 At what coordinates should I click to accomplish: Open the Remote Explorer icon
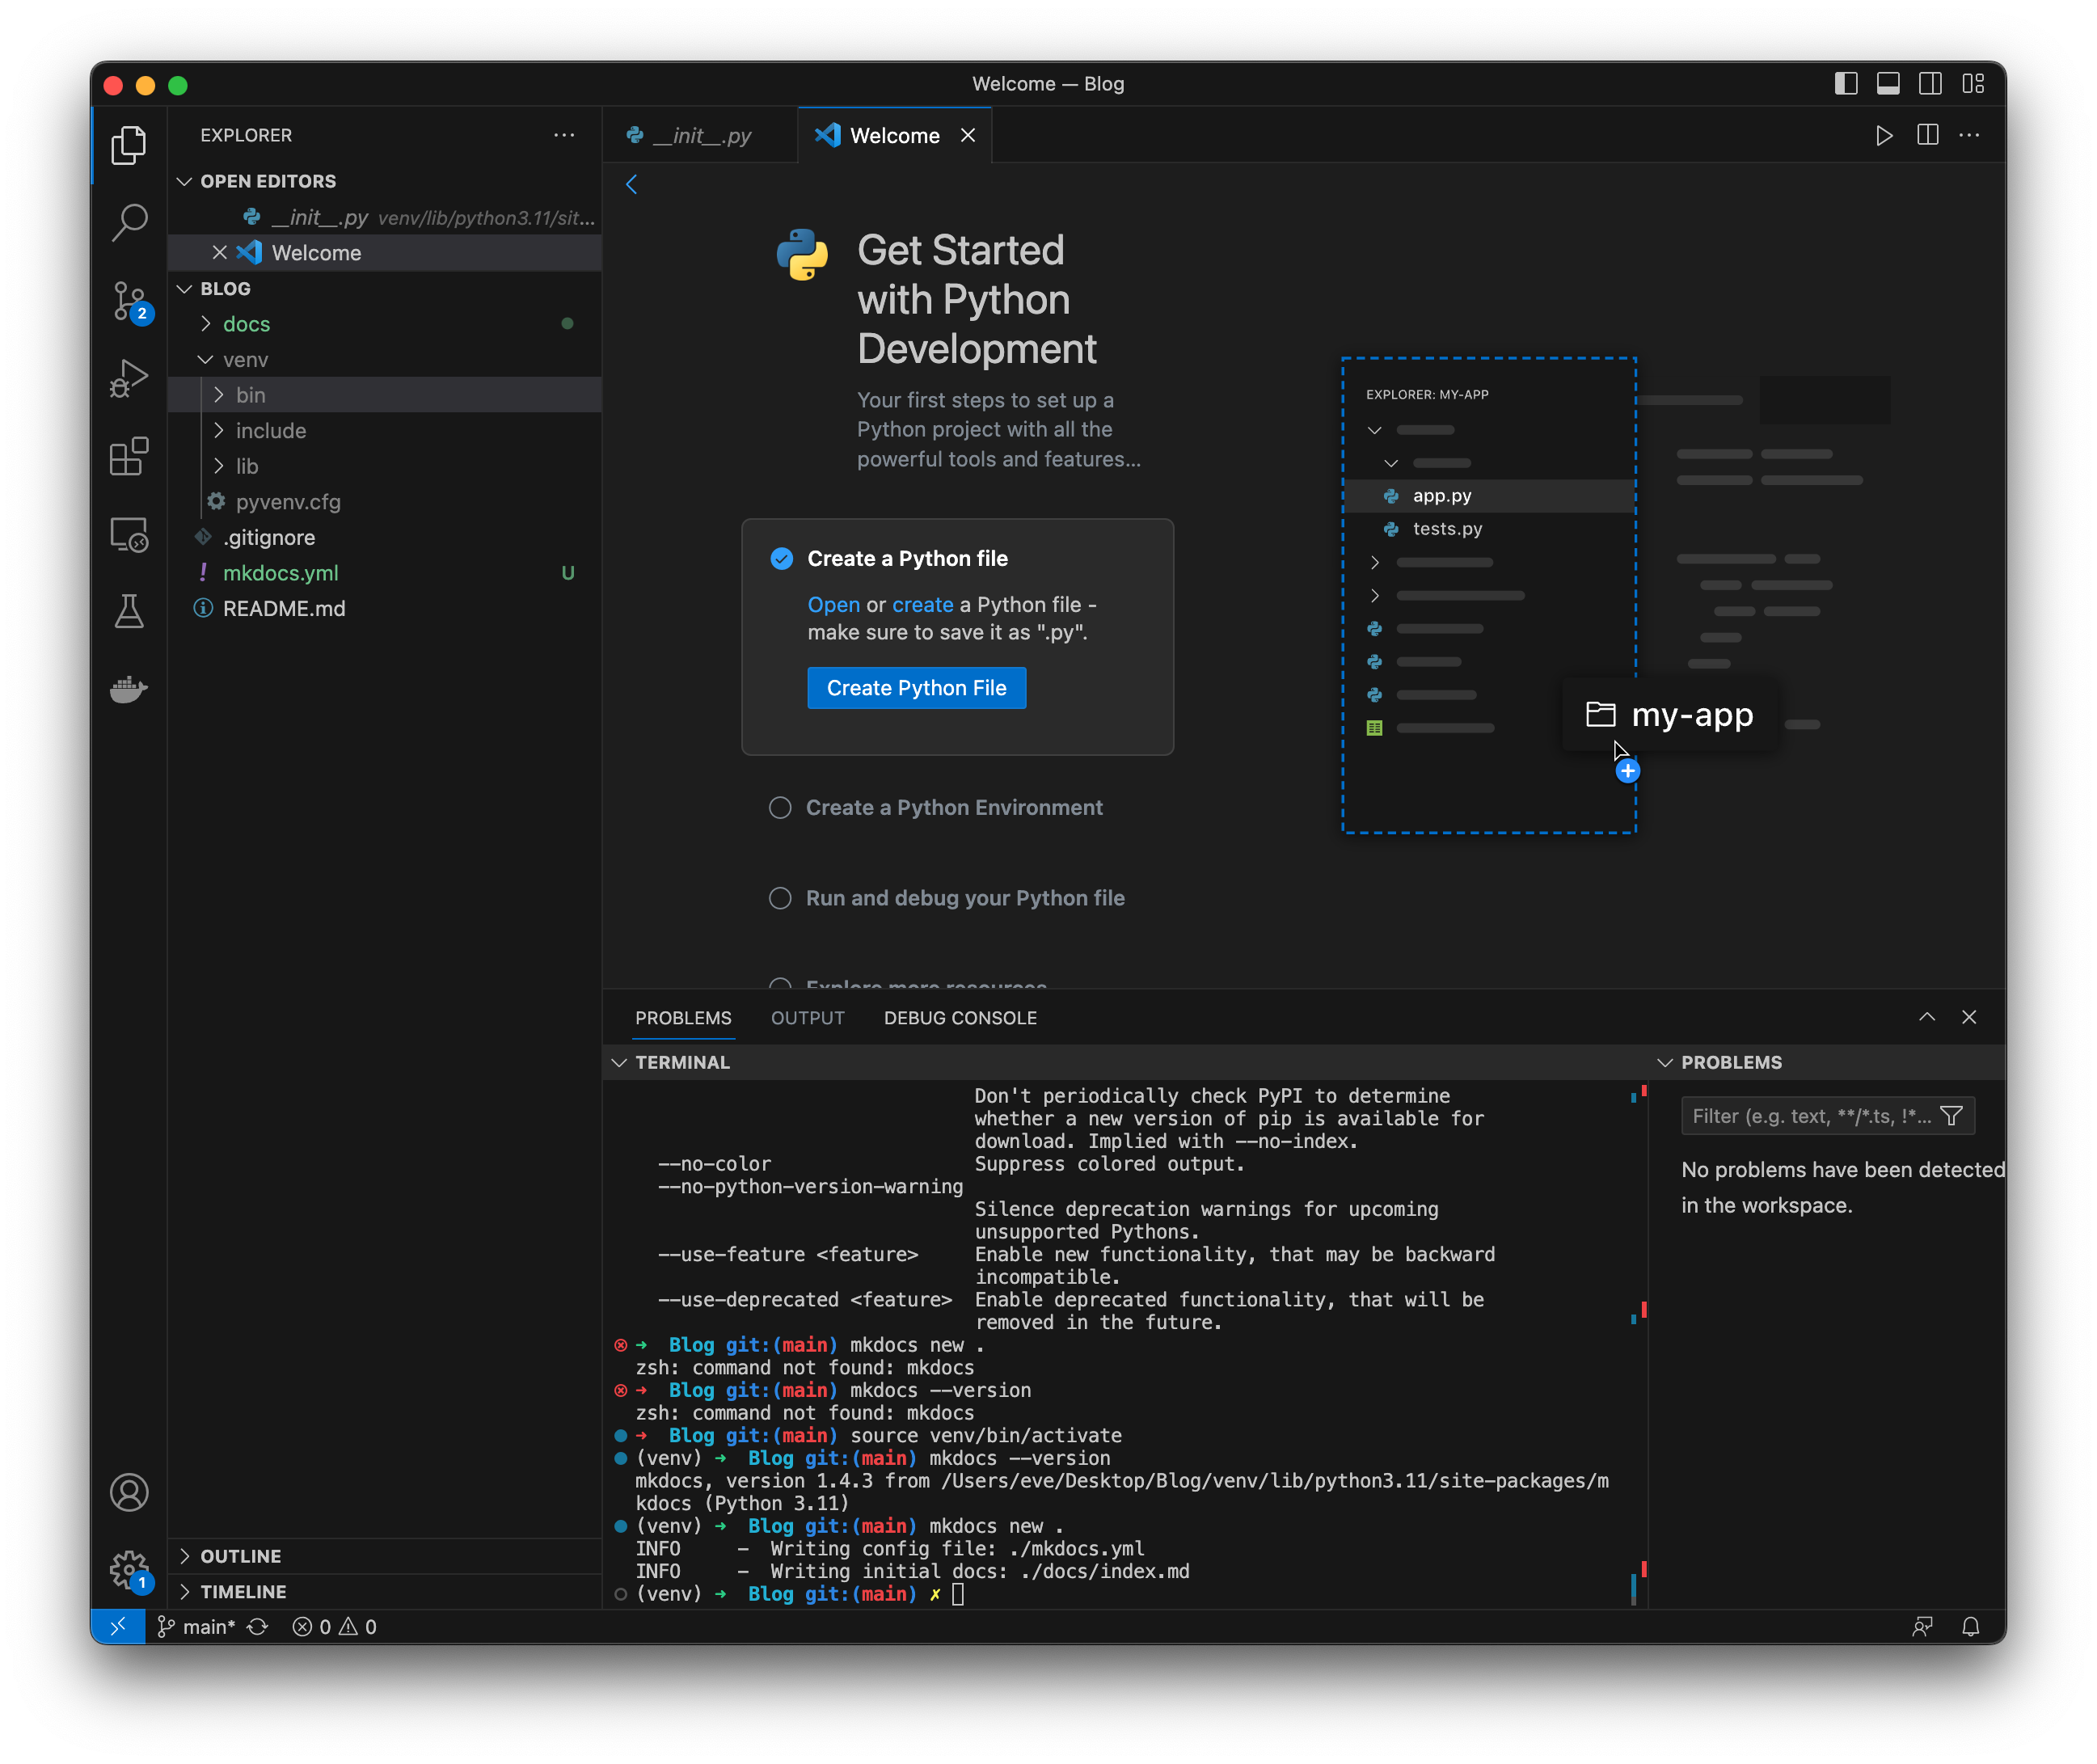(129, 534)
